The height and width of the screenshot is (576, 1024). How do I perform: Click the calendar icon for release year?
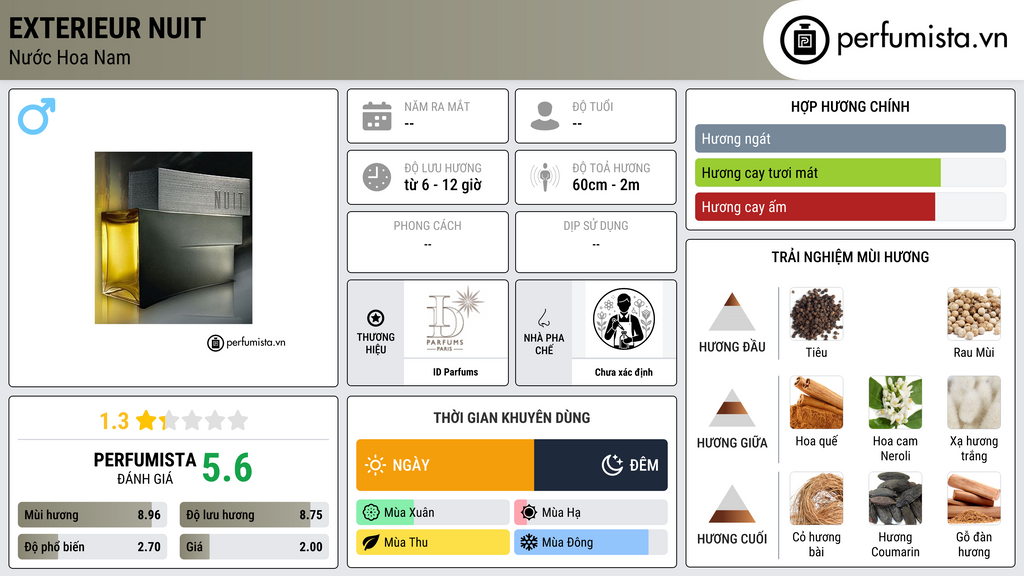coord(377,116)
